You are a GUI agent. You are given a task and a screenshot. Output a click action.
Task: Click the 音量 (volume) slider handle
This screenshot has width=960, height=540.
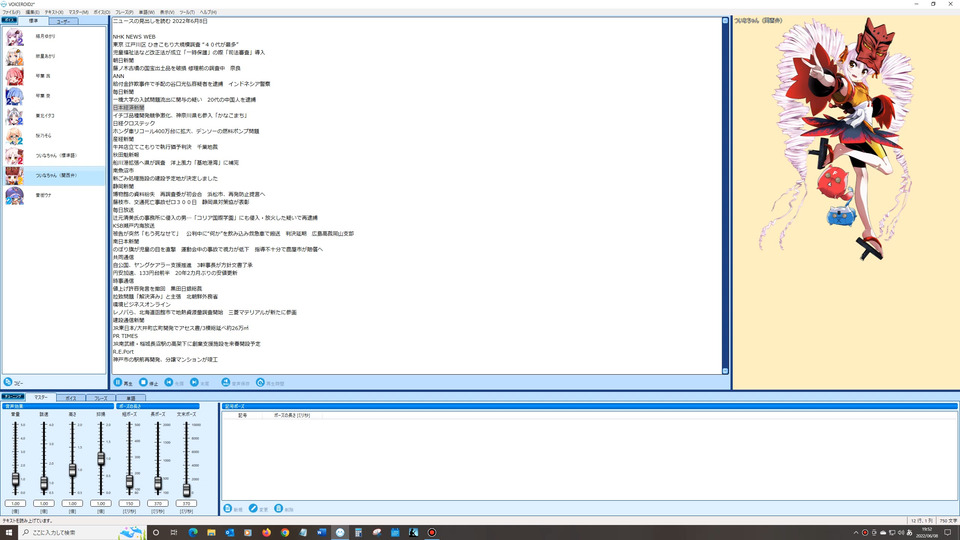(x=15, y=480)
